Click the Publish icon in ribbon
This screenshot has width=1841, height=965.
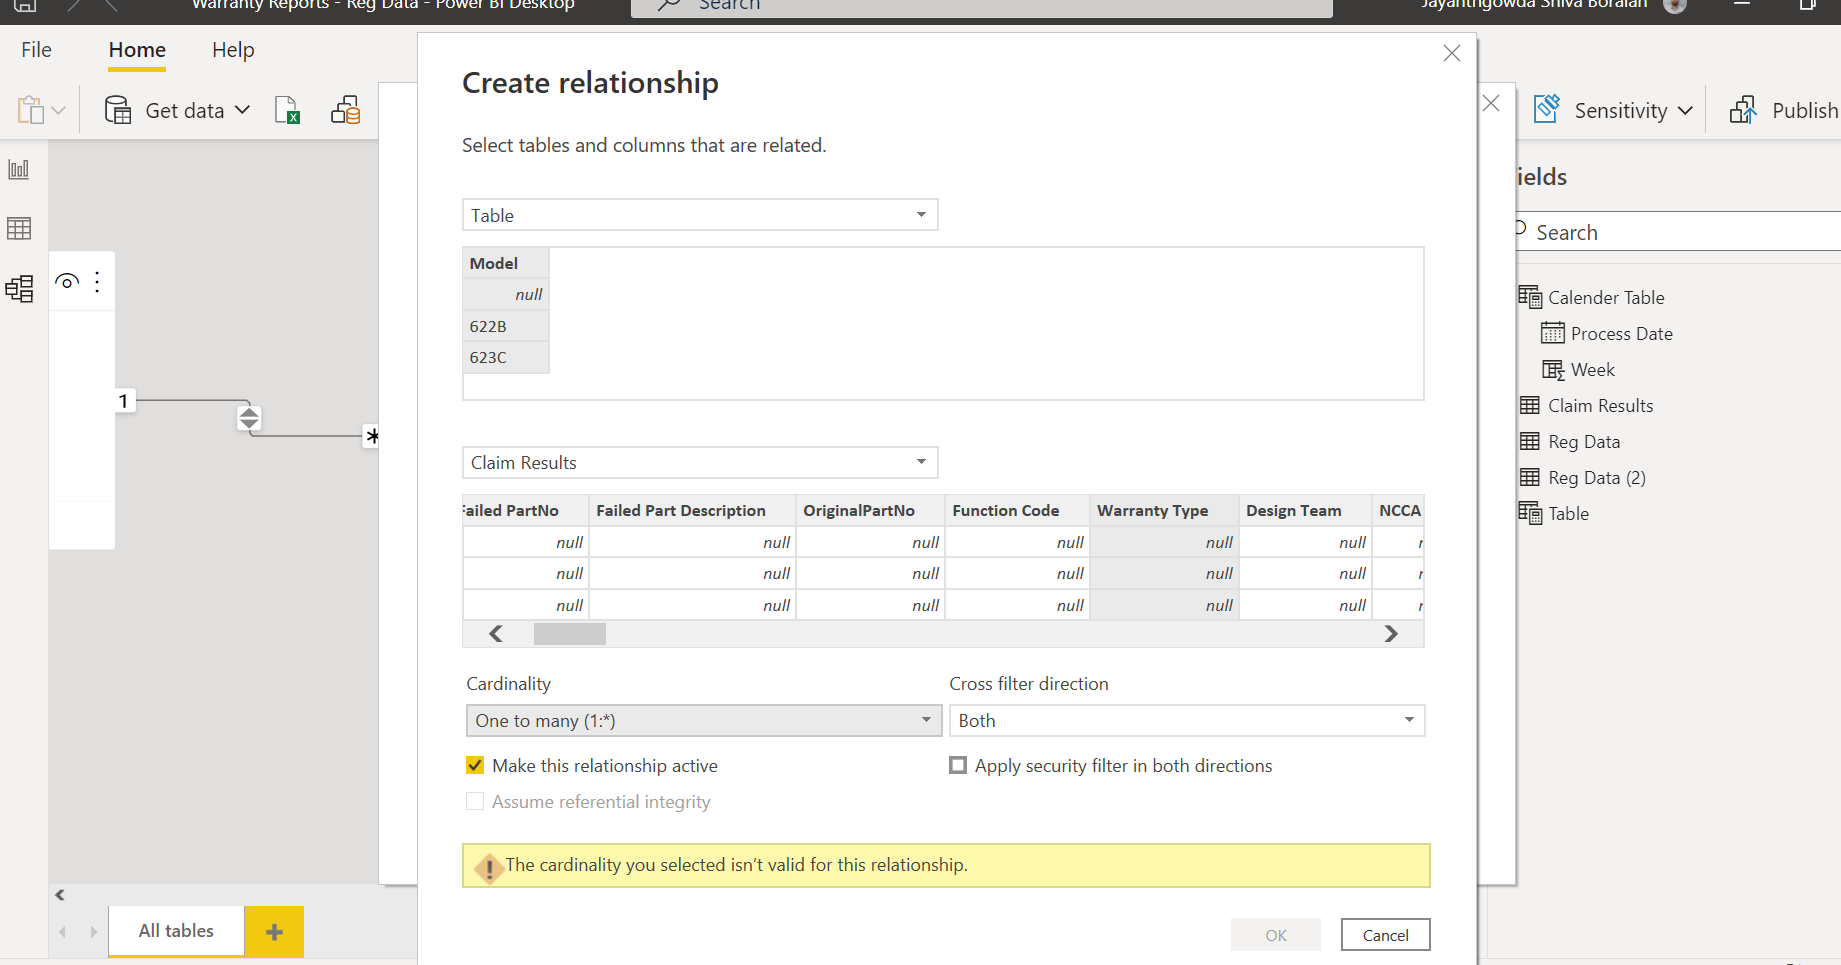coord(1743,109)
